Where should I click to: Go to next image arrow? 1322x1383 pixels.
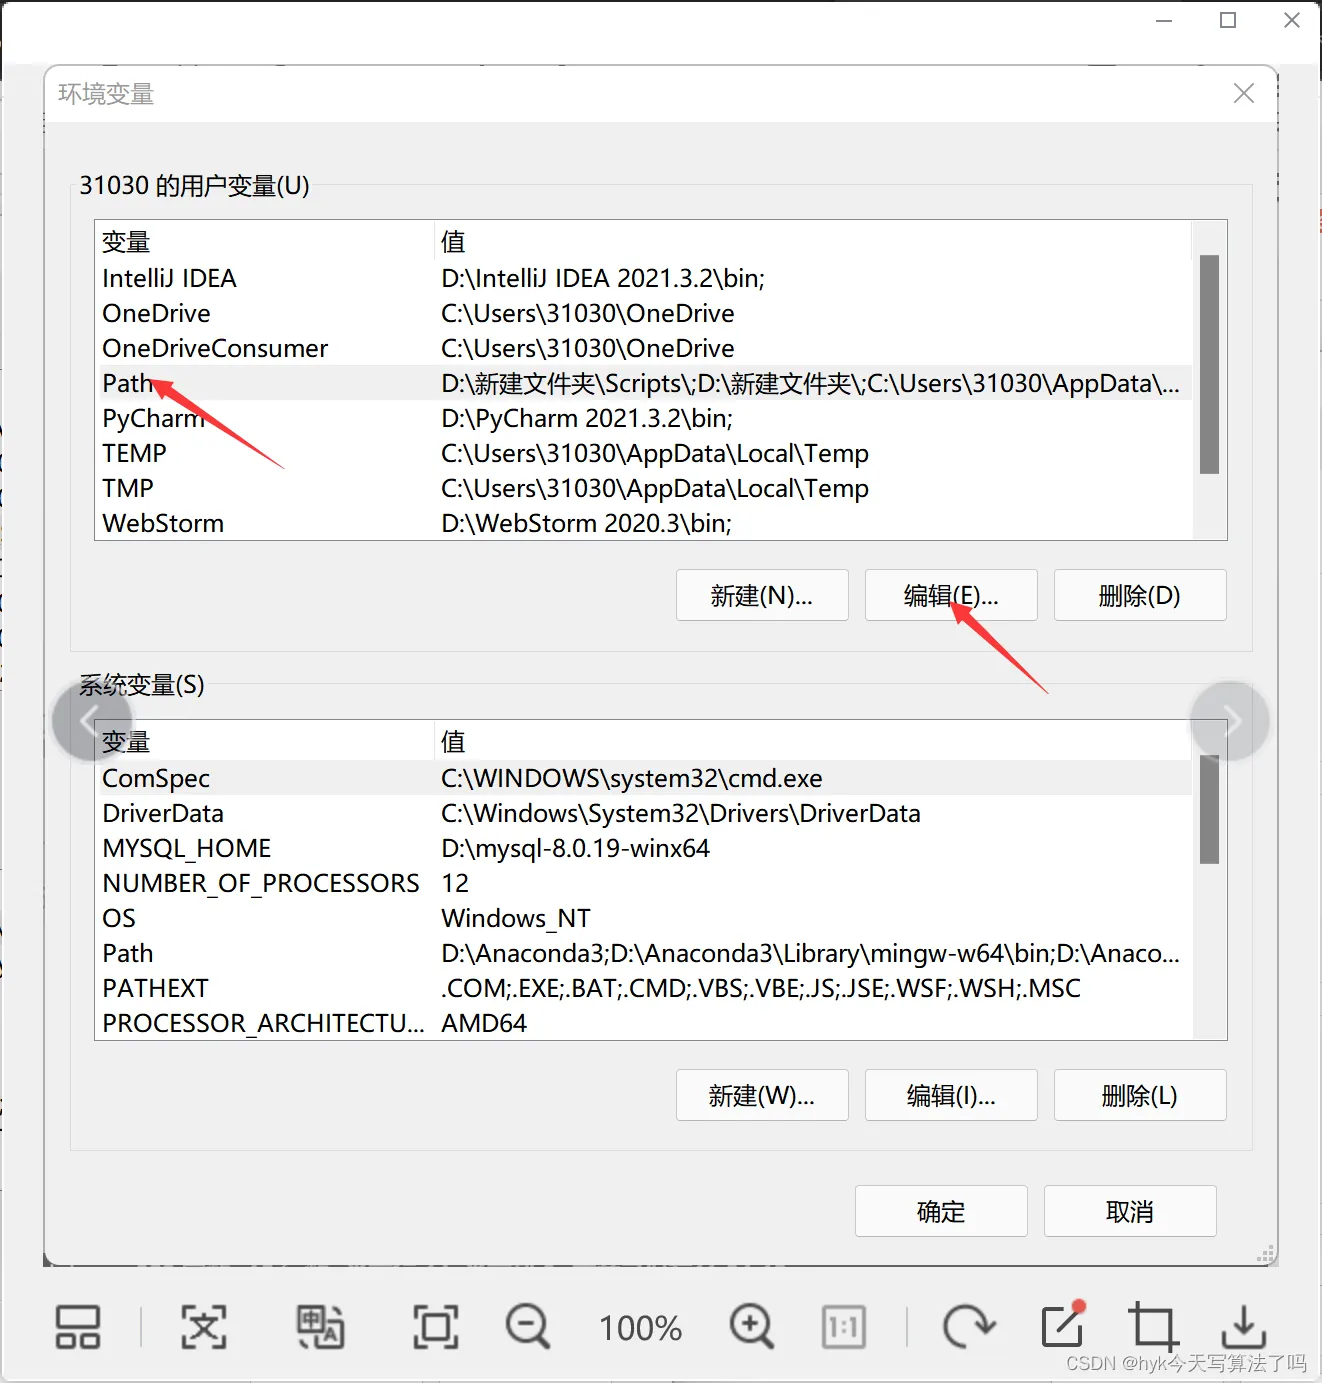pos(1230,721)
